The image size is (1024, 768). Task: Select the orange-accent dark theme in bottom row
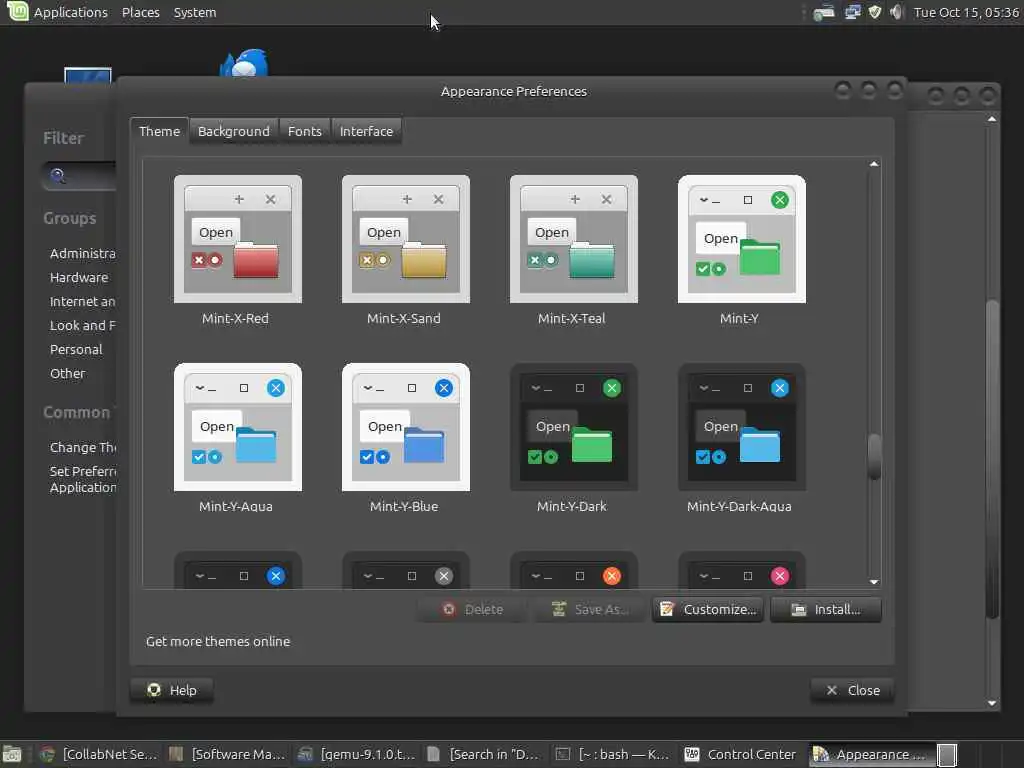pyautogui.click(x=573, y=569)
